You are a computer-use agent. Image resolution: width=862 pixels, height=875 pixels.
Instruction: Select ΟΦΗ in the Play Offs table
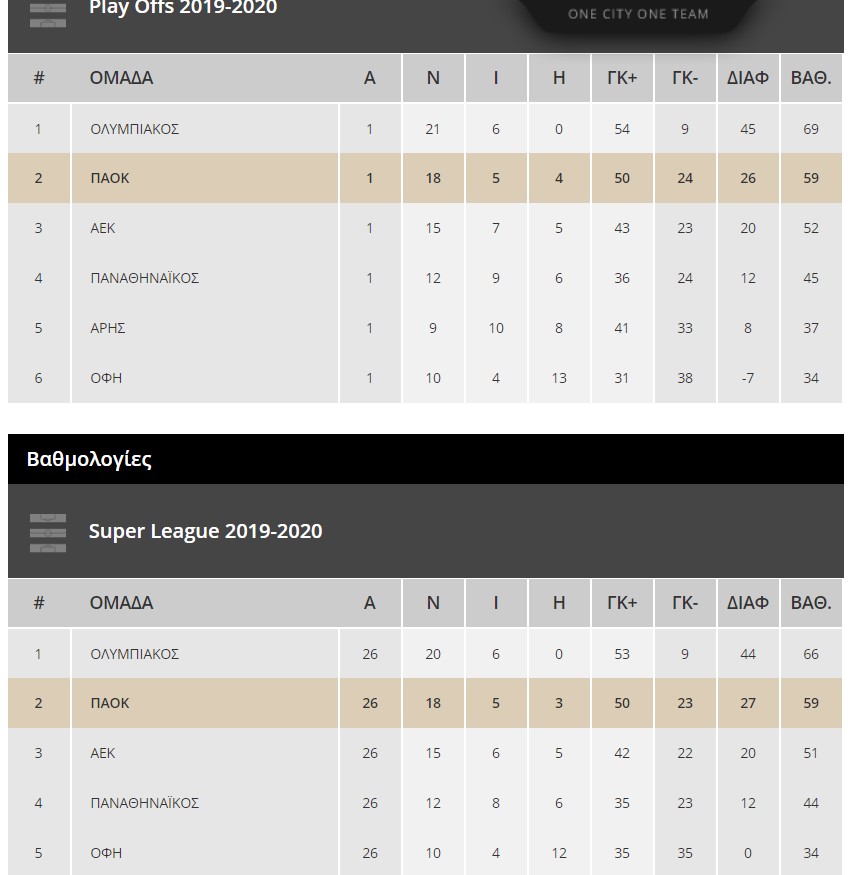(x=106, y=378)
